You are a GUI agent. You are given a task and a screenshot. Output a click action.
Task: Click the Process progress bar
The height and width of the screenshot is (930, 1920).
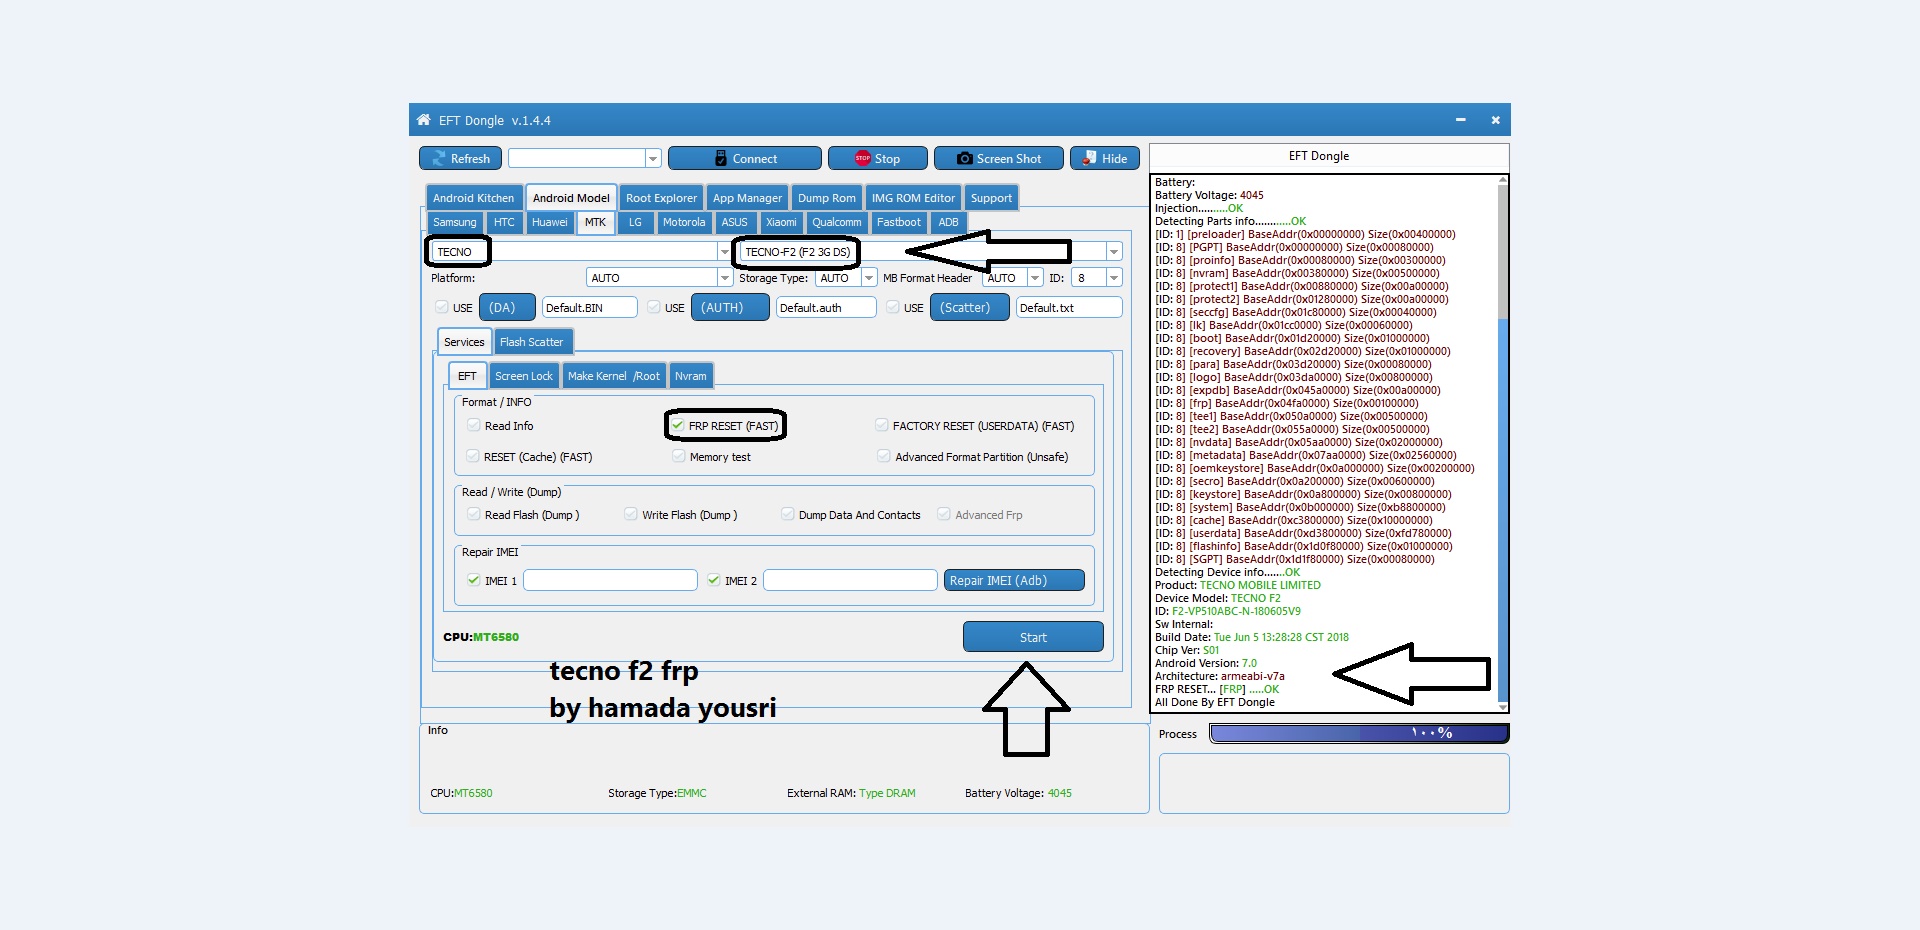1359,733
